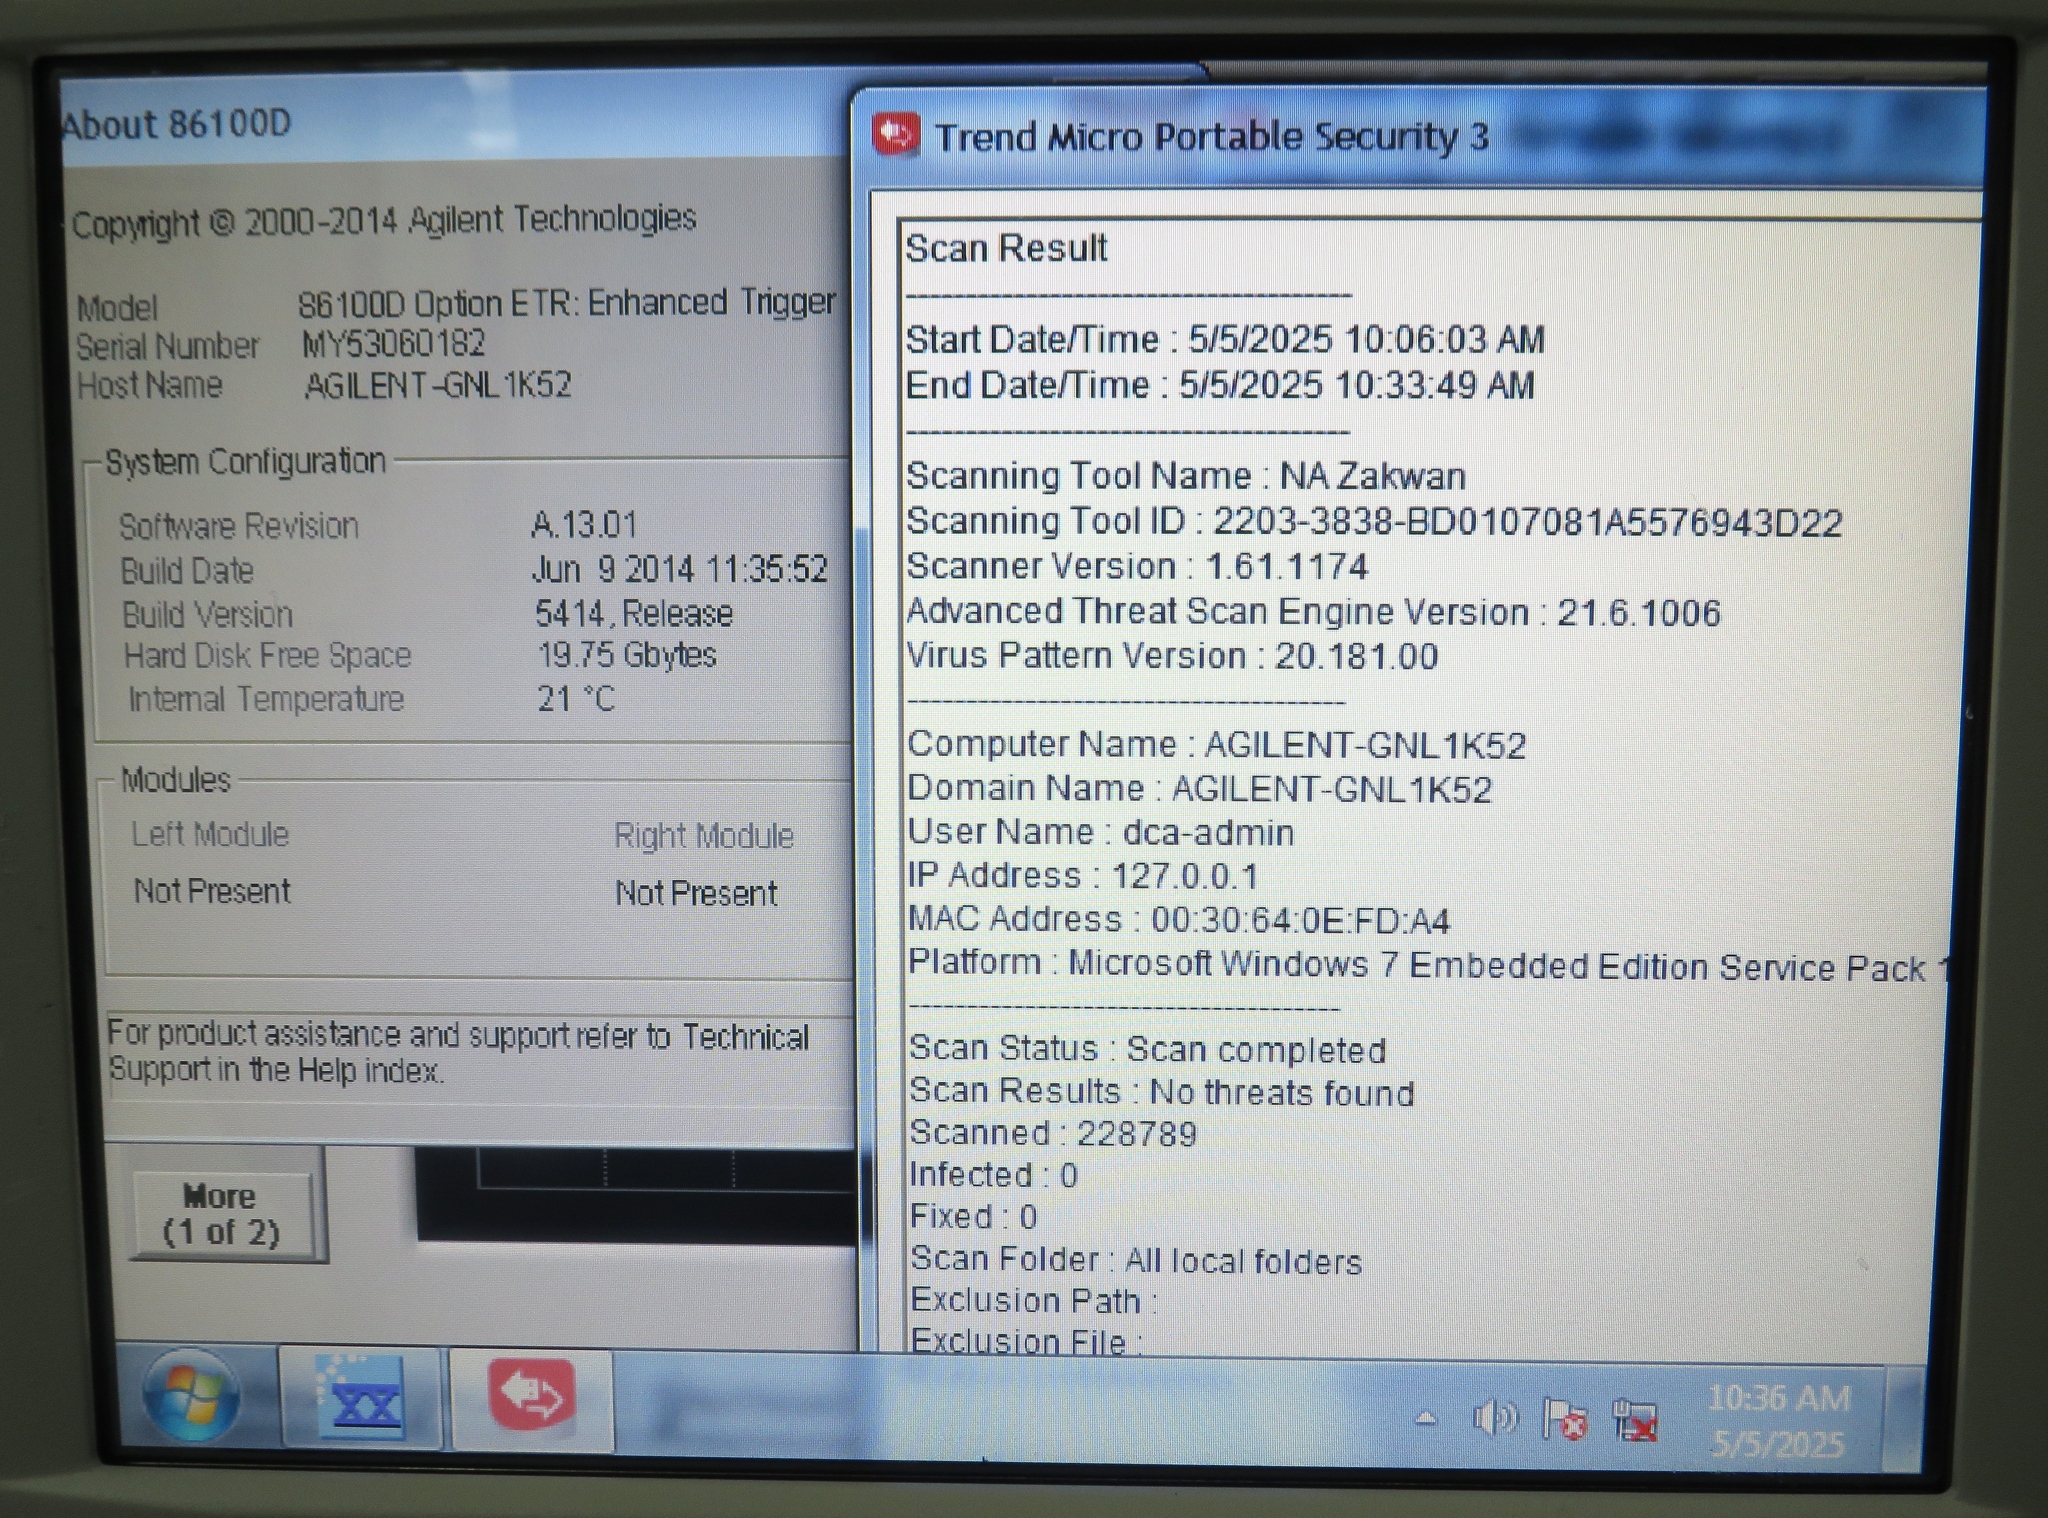Screen dimensions: 2048x1518
Task: Select the Scanning Tool ID line
Action: pyautogui.click(x=1374, y=522)
